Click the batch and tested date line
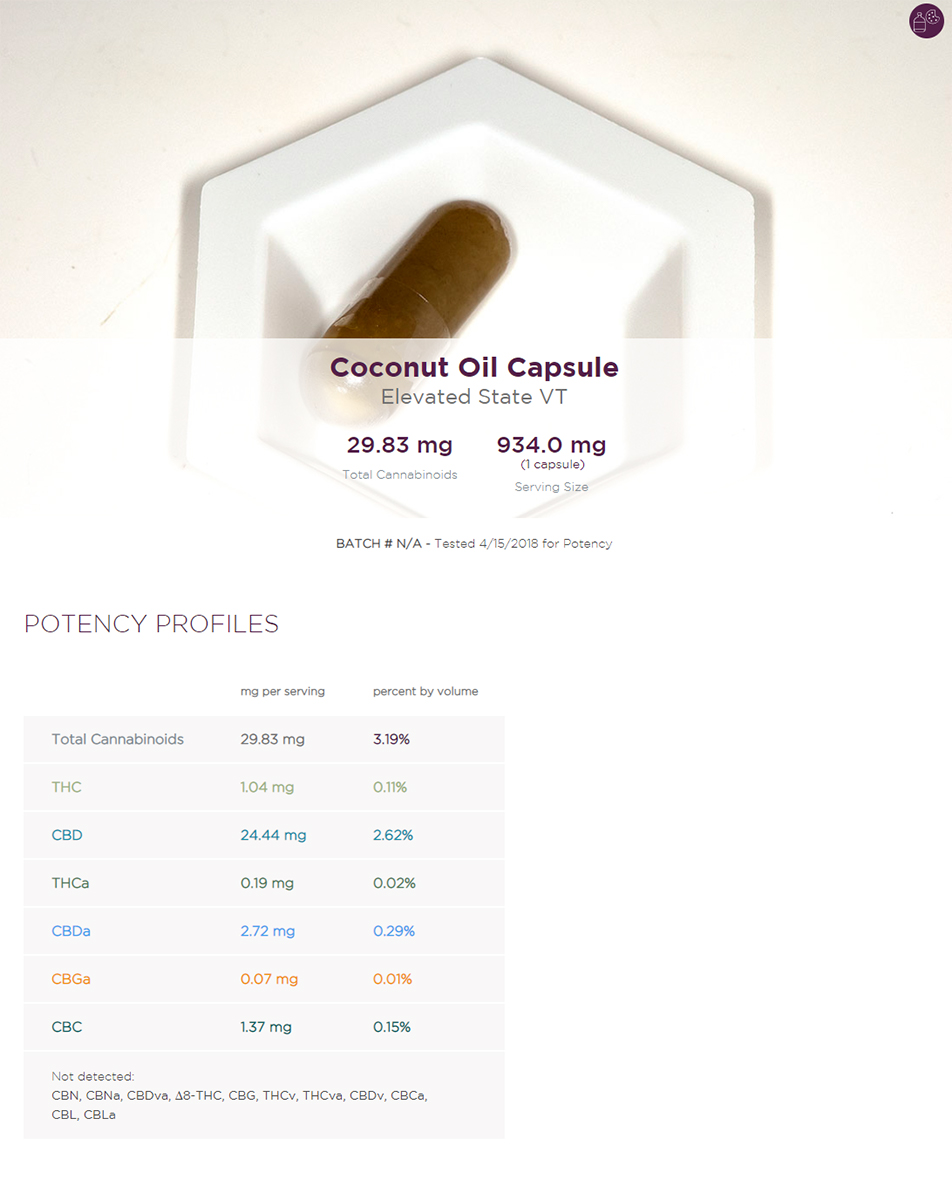 (474, 544)
